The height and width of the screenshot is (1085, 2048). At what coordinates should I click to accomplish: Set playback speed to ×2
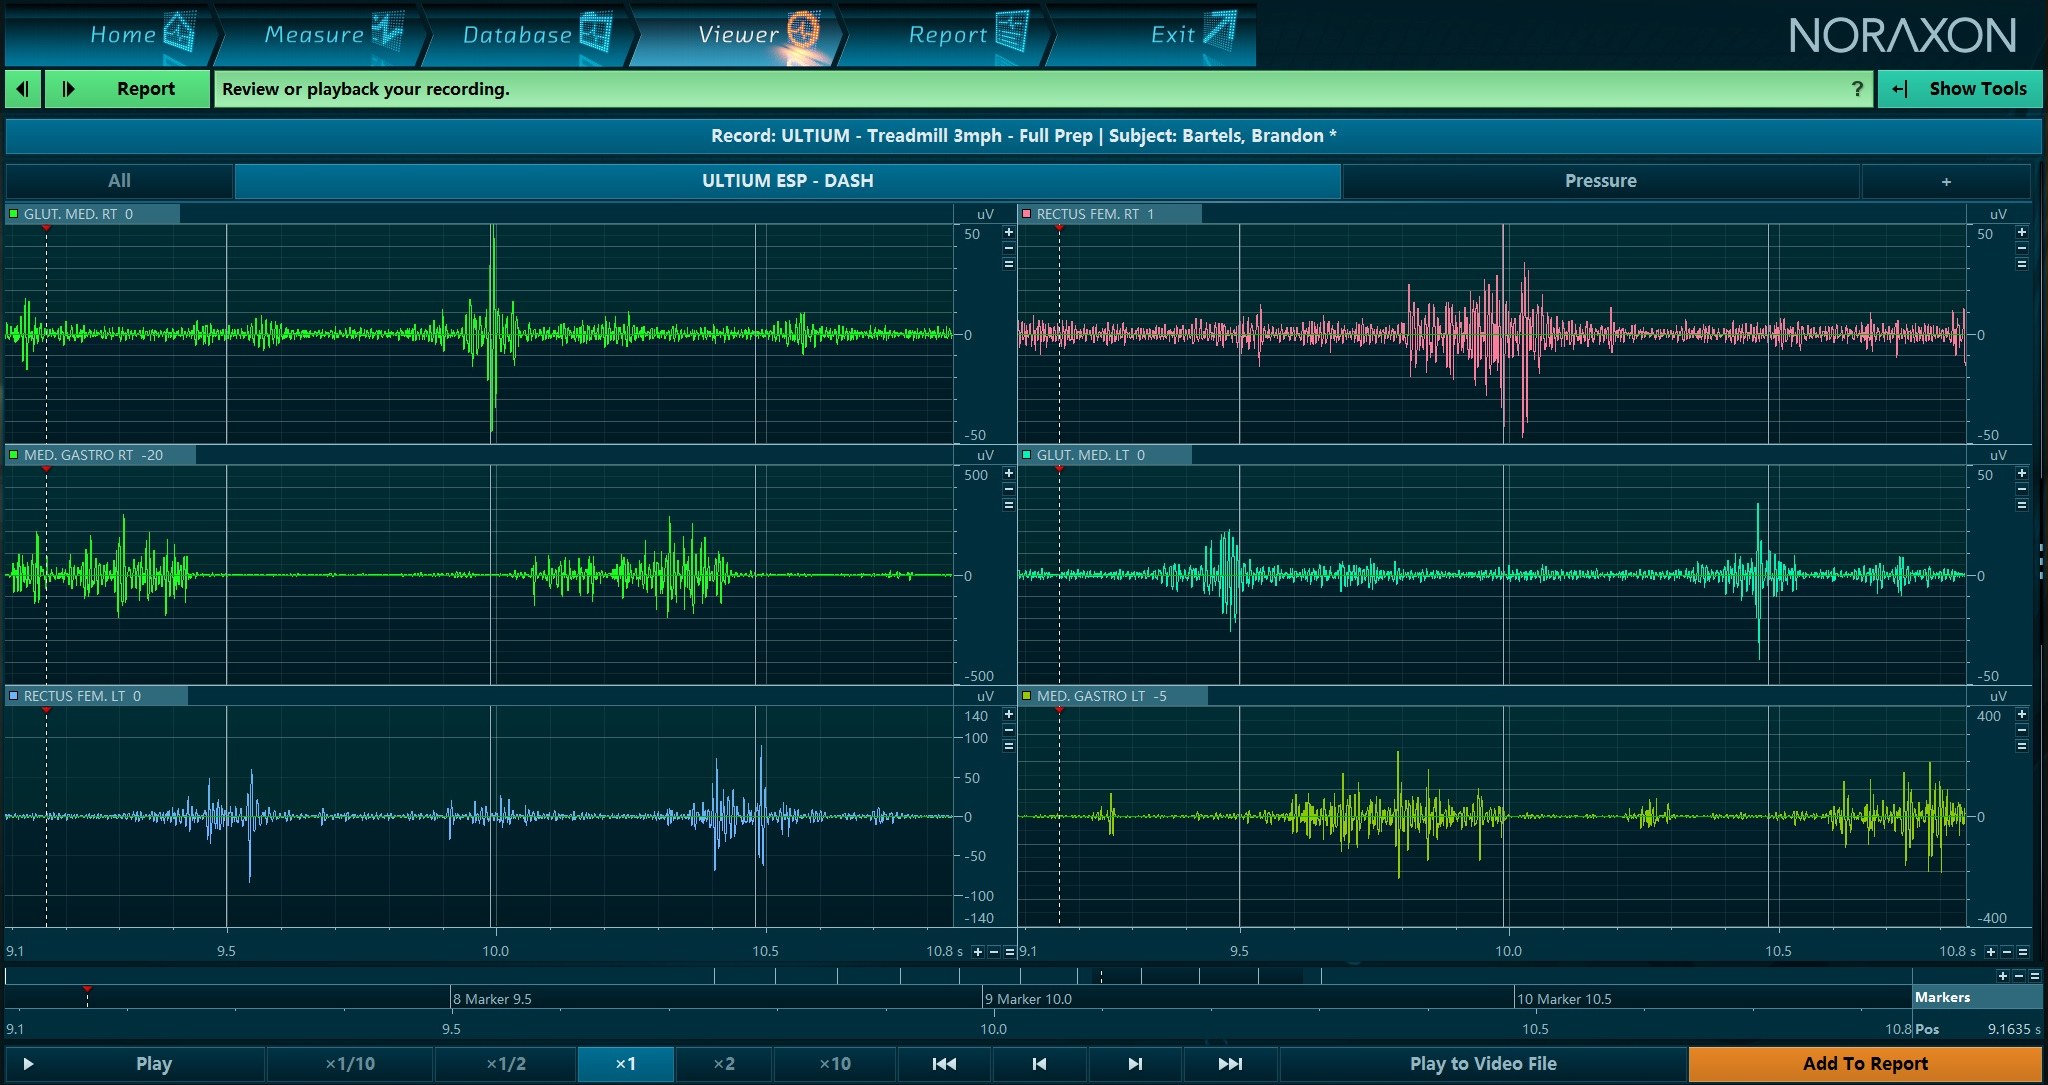pyautogui.click(x=724, y=1064)
